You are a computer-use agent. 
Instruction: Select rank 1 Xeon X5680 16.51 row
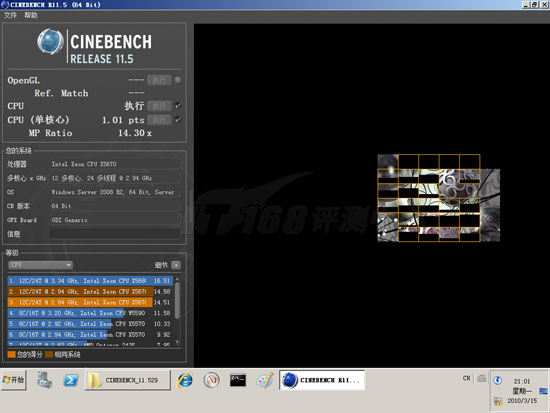[x=90, y=281]
